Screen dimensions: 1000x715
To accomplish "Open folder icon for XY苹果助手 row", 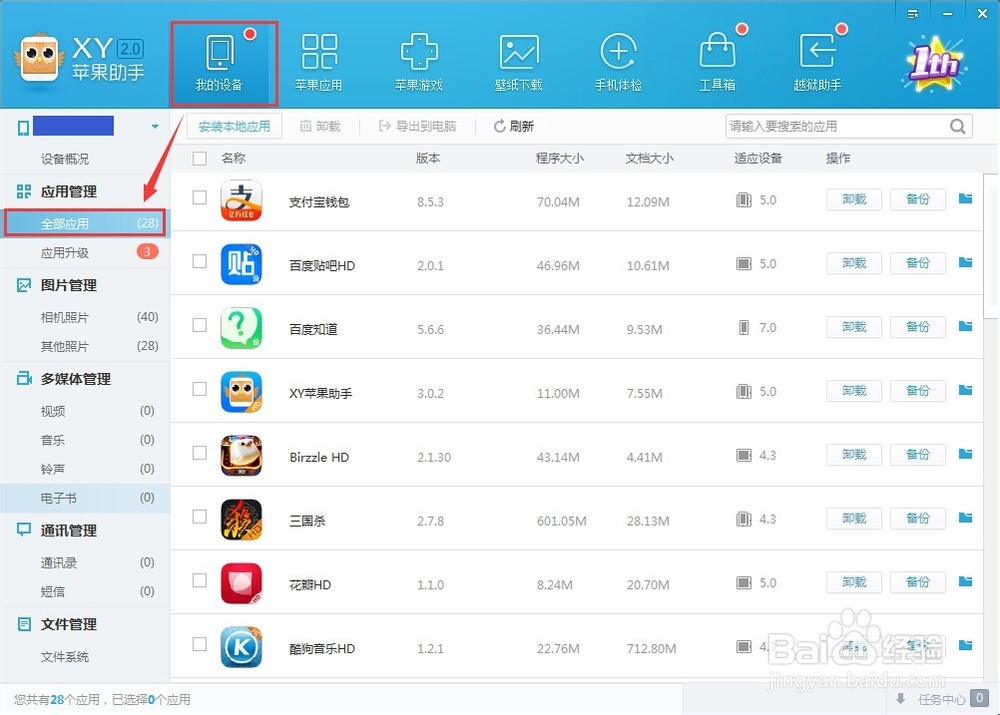I will point(966,390).
